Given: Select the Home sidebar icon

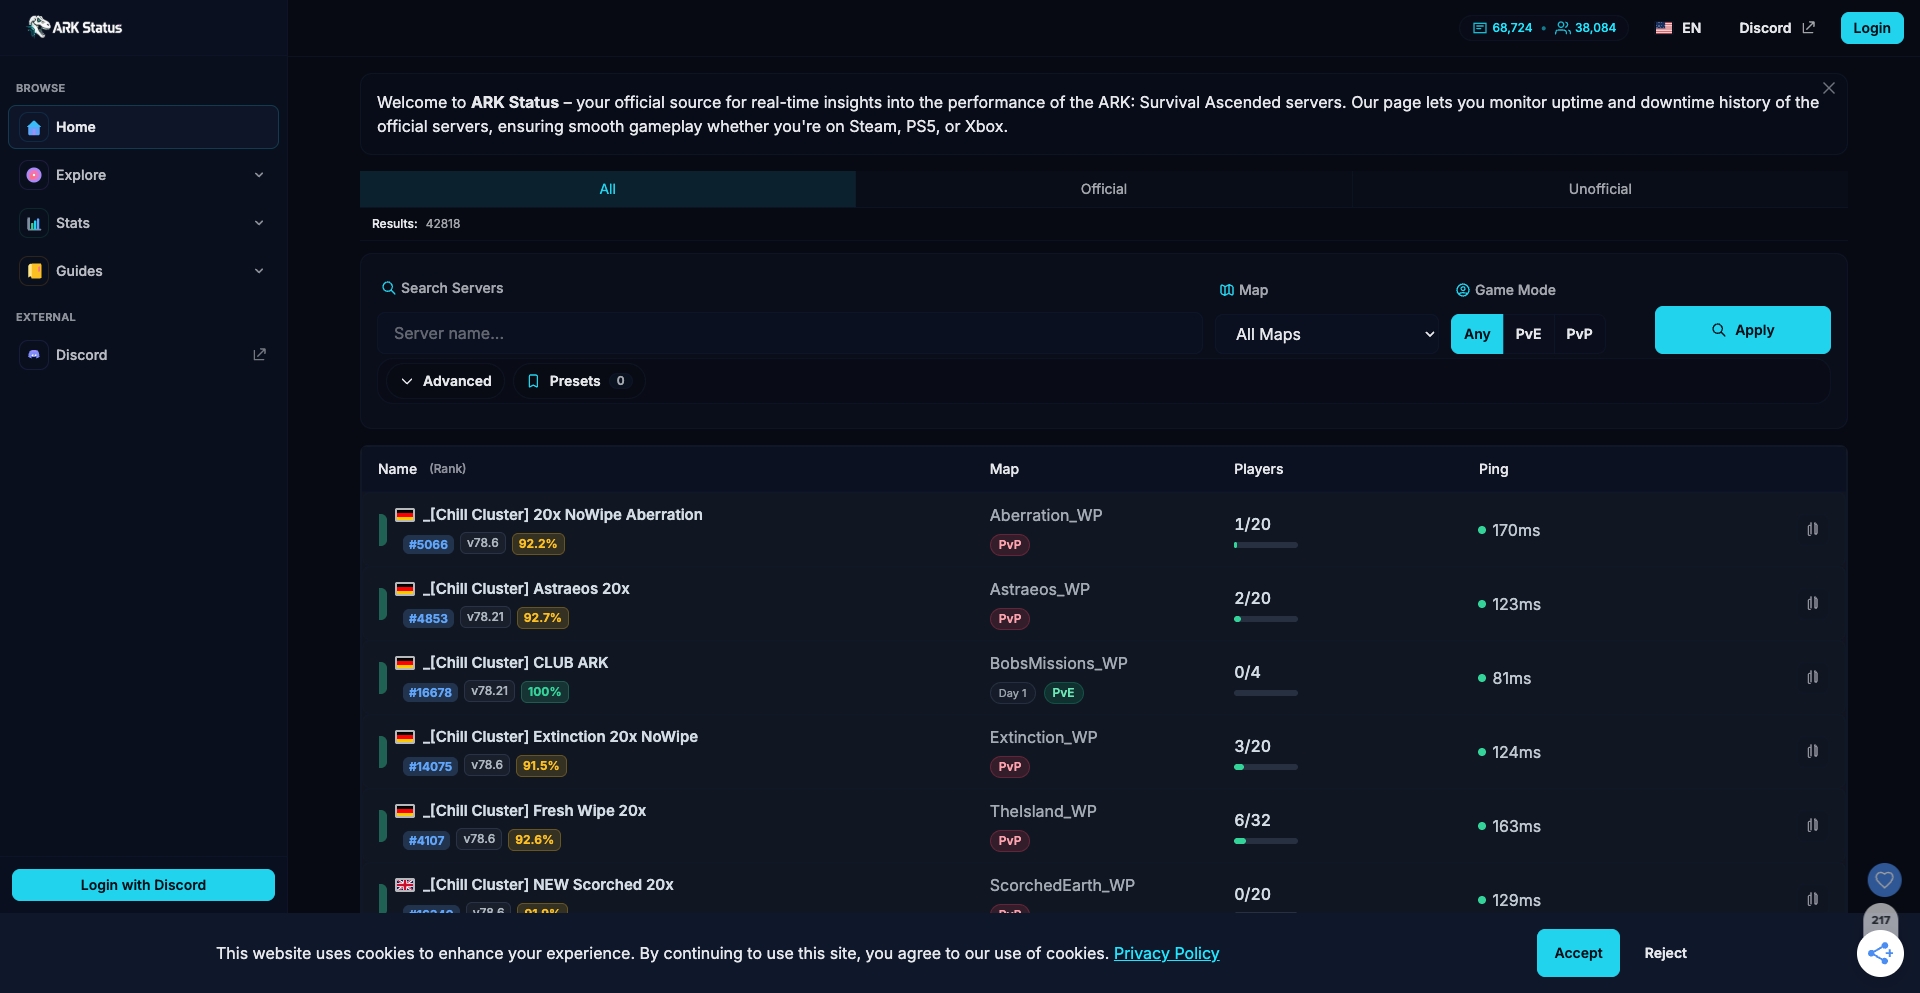Looking at the screenshot, I should 34,127.
